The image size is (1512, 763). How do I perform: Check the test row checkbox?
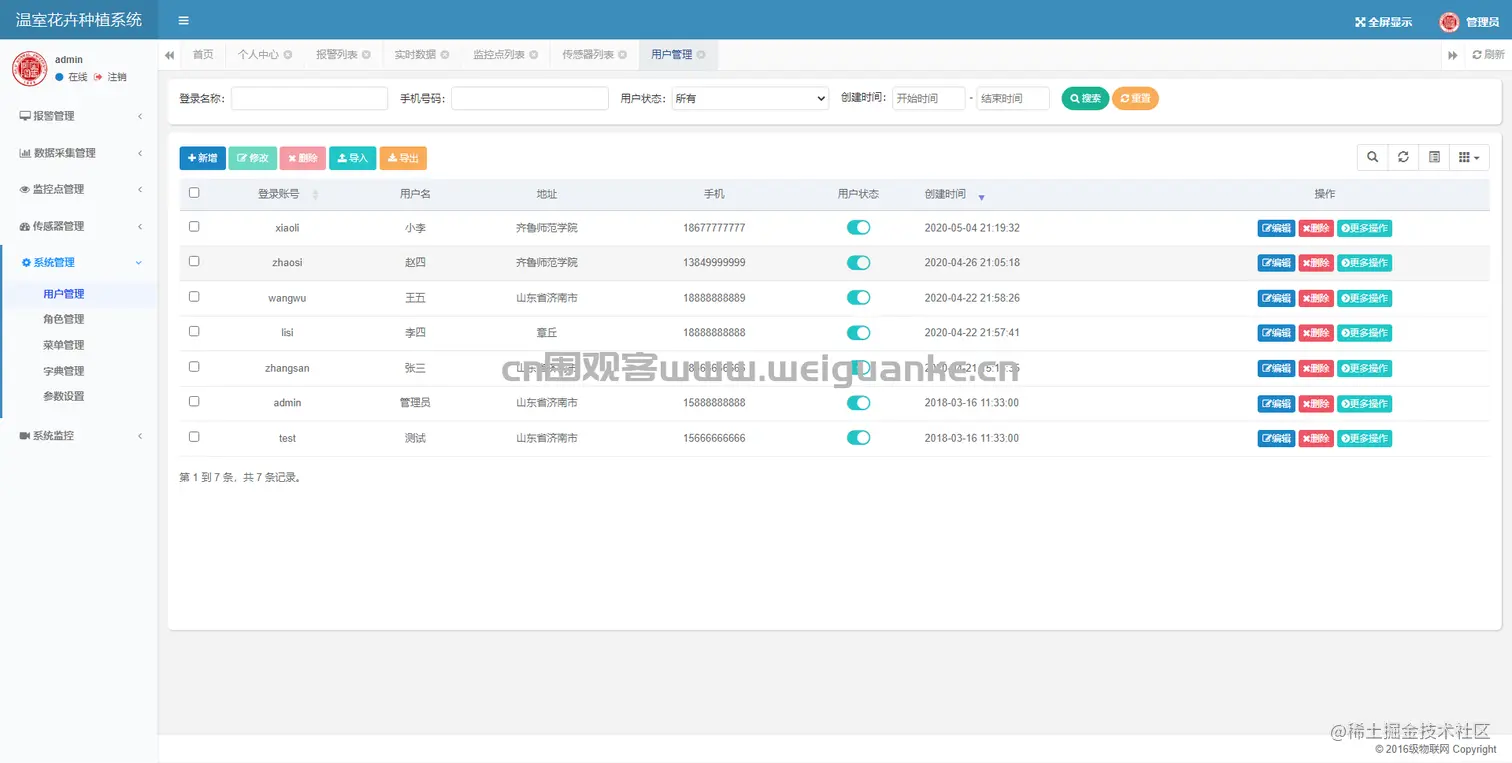pyautogui.click(x=194, y=437)
